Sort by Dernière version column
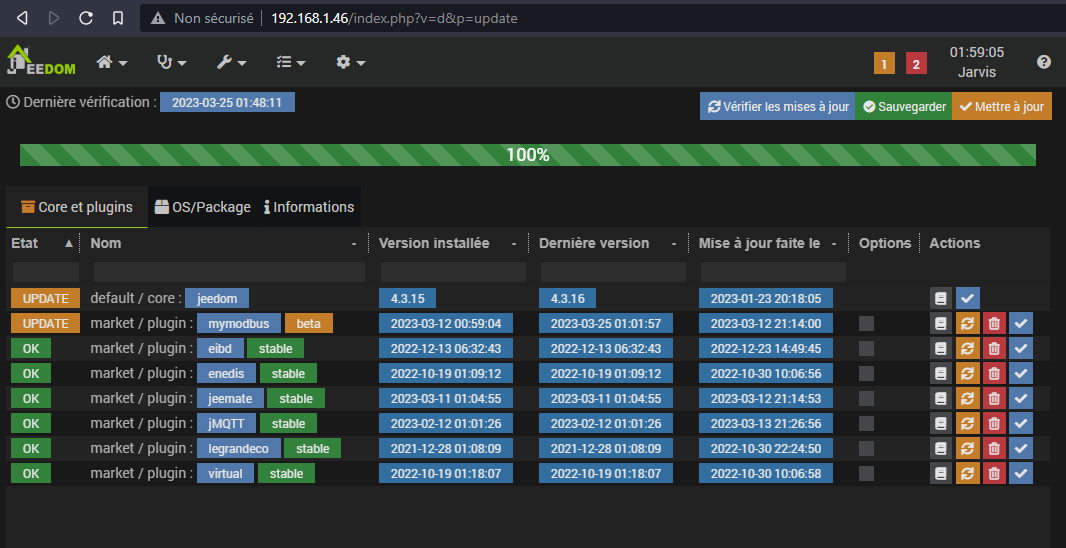Viewport: 1066px width, 548px height. point(608,243)
